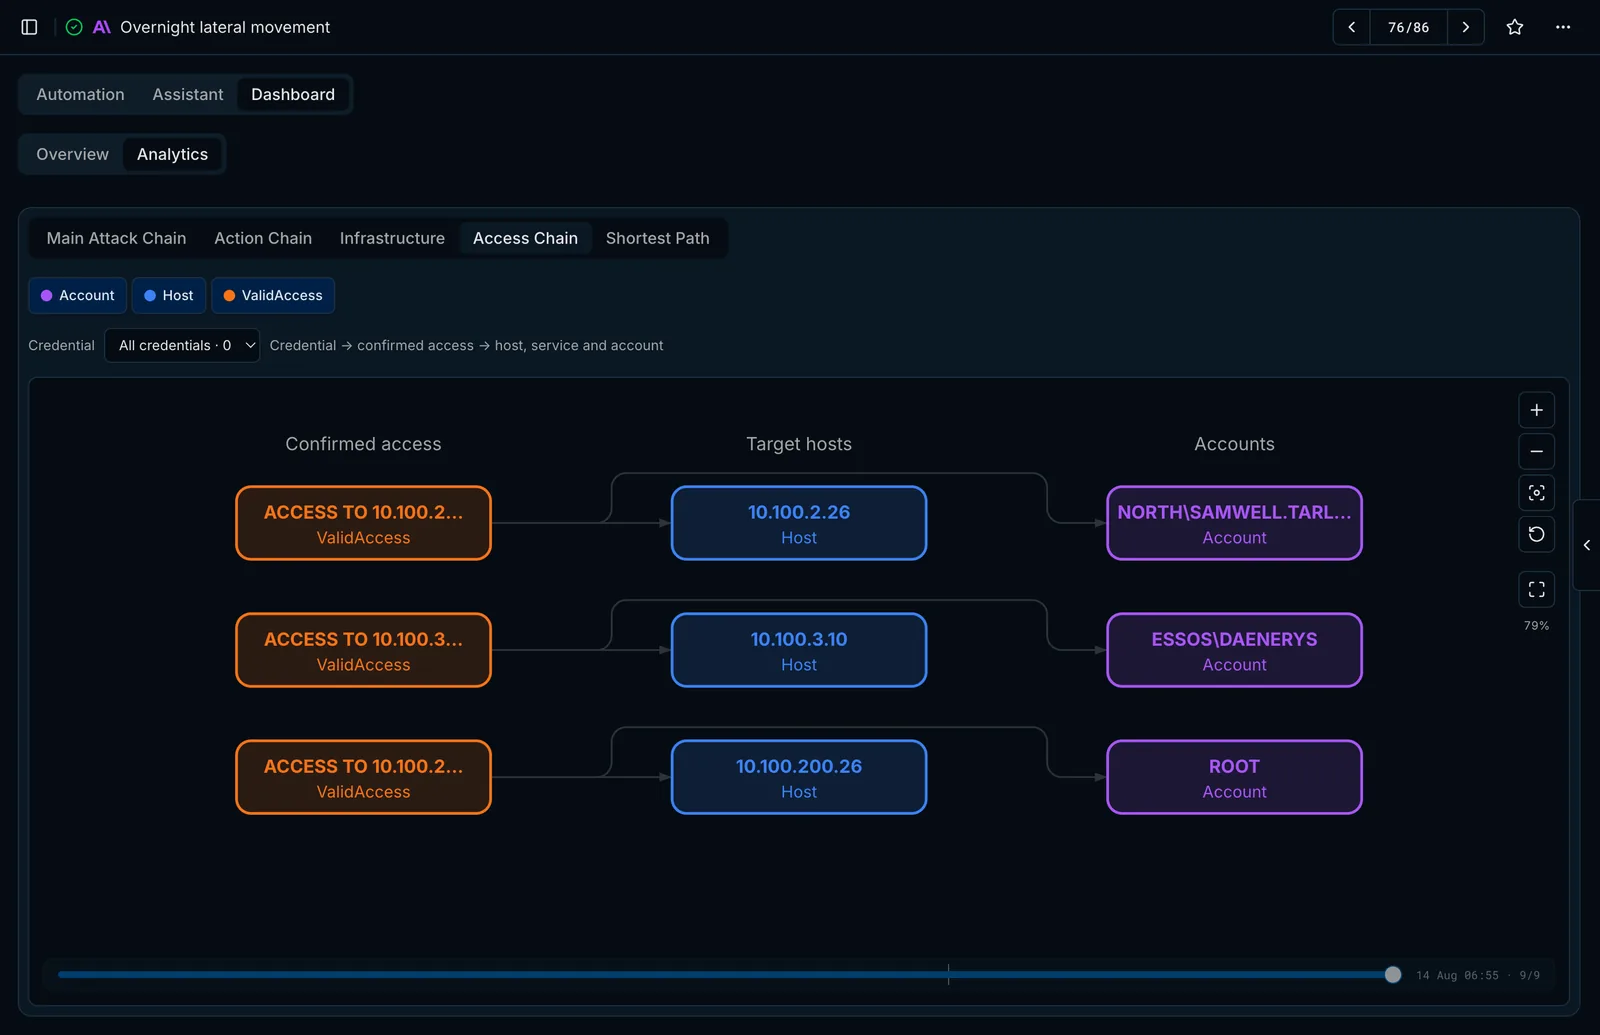
Task: Toggle the ValidAccess node type filter
Action: pos(273,295)
